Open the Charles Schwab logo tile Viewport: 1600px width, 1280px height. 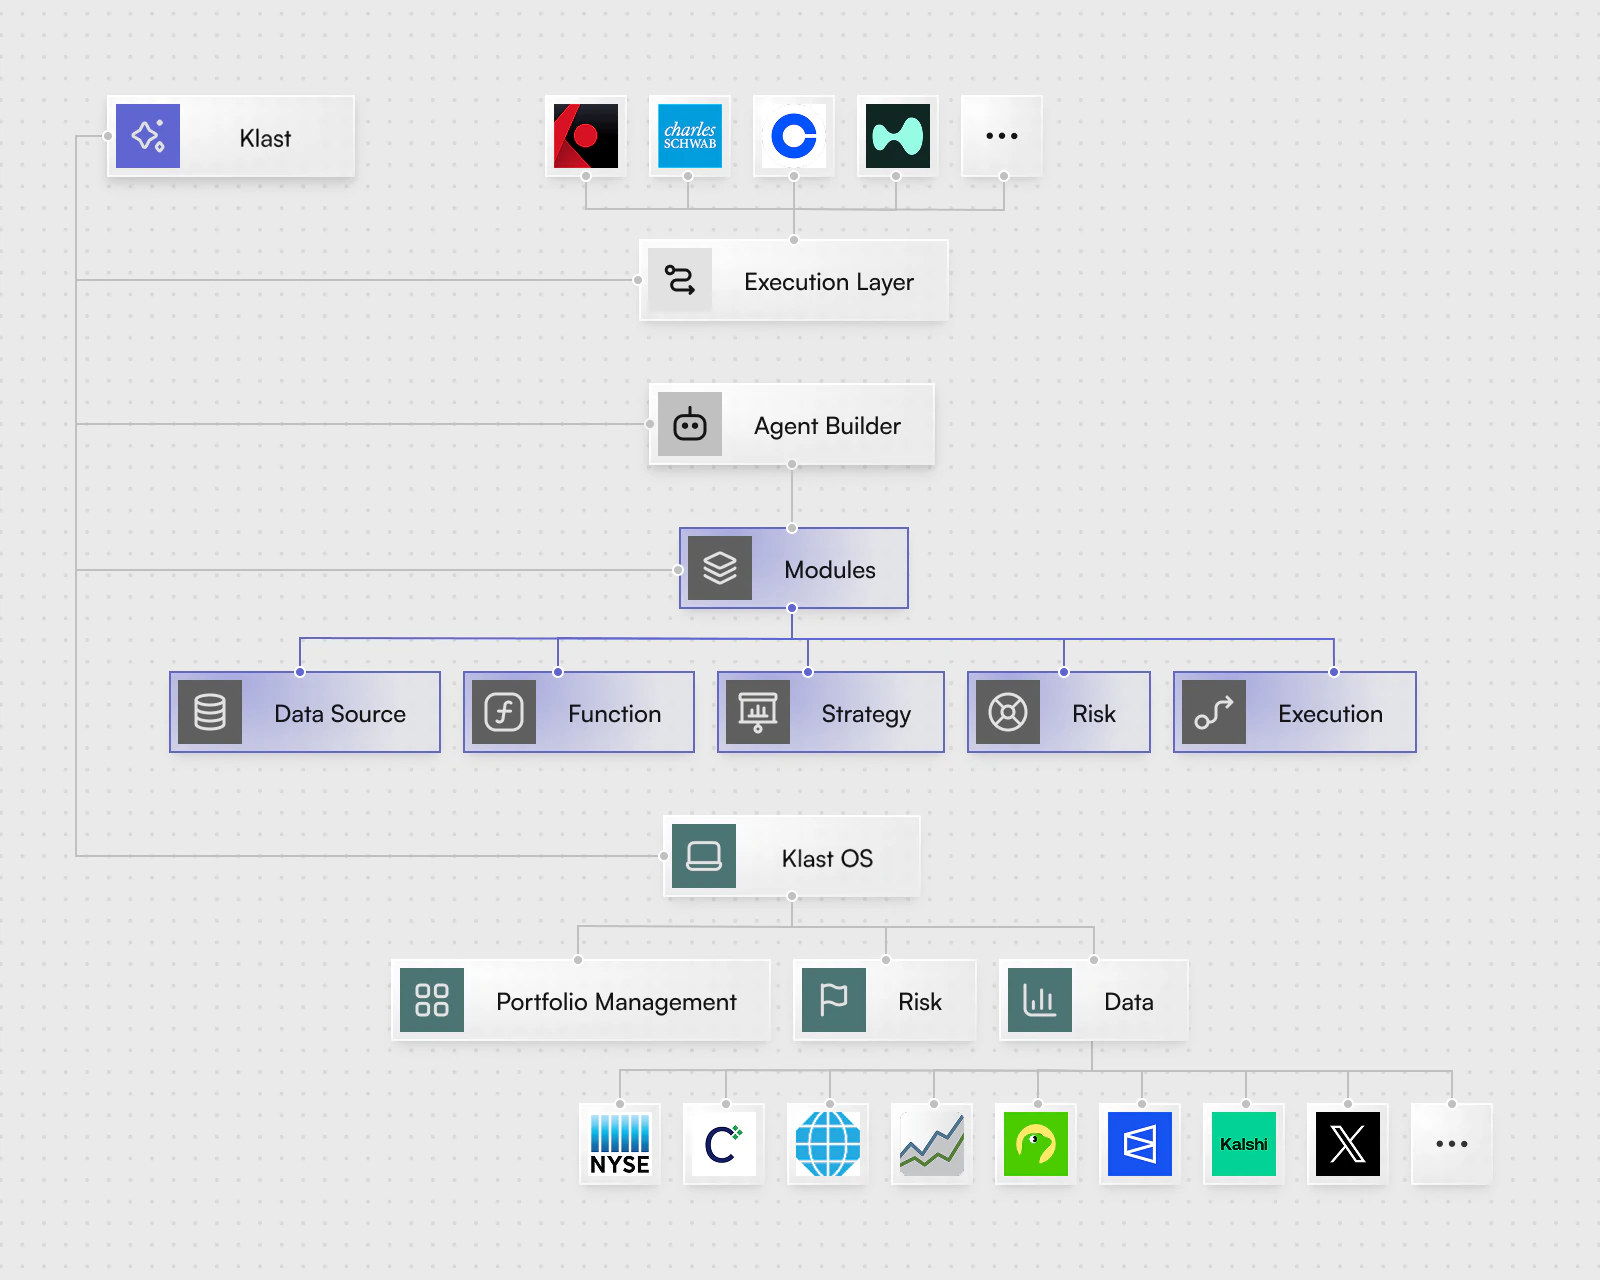click(x=690, y=136)
